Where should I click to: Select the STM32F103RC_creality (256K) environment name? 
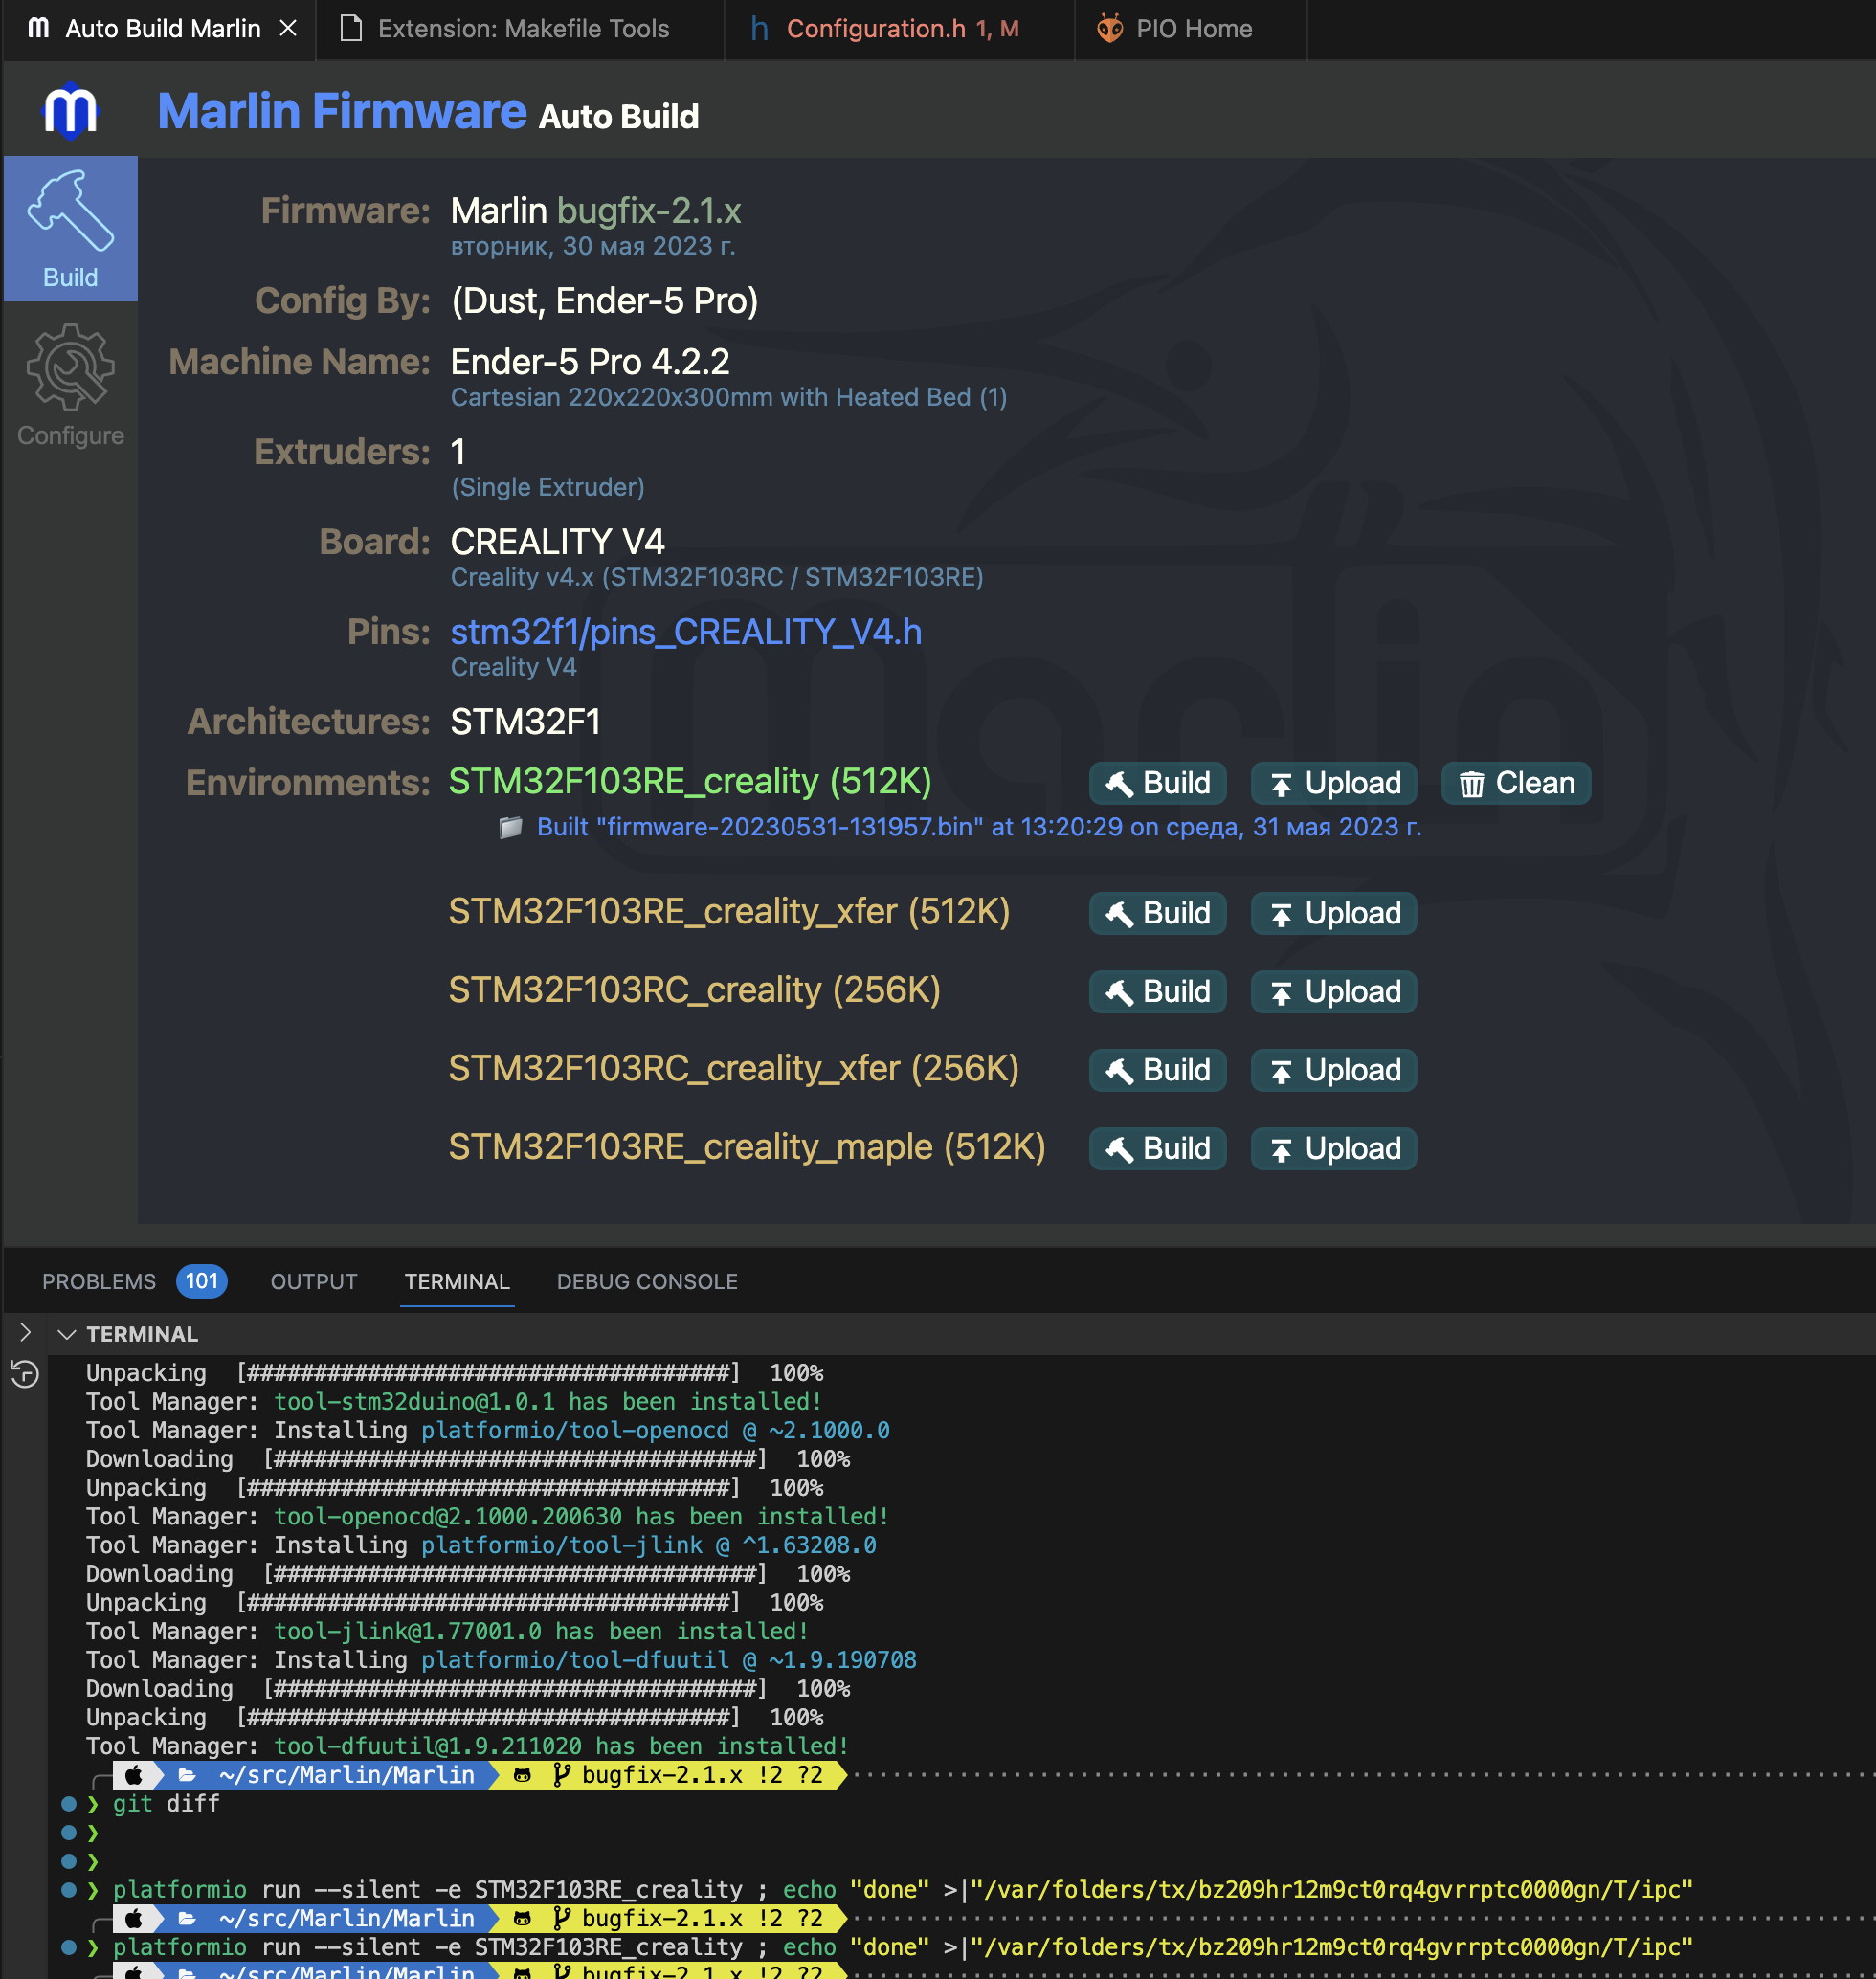coord(694,990)
